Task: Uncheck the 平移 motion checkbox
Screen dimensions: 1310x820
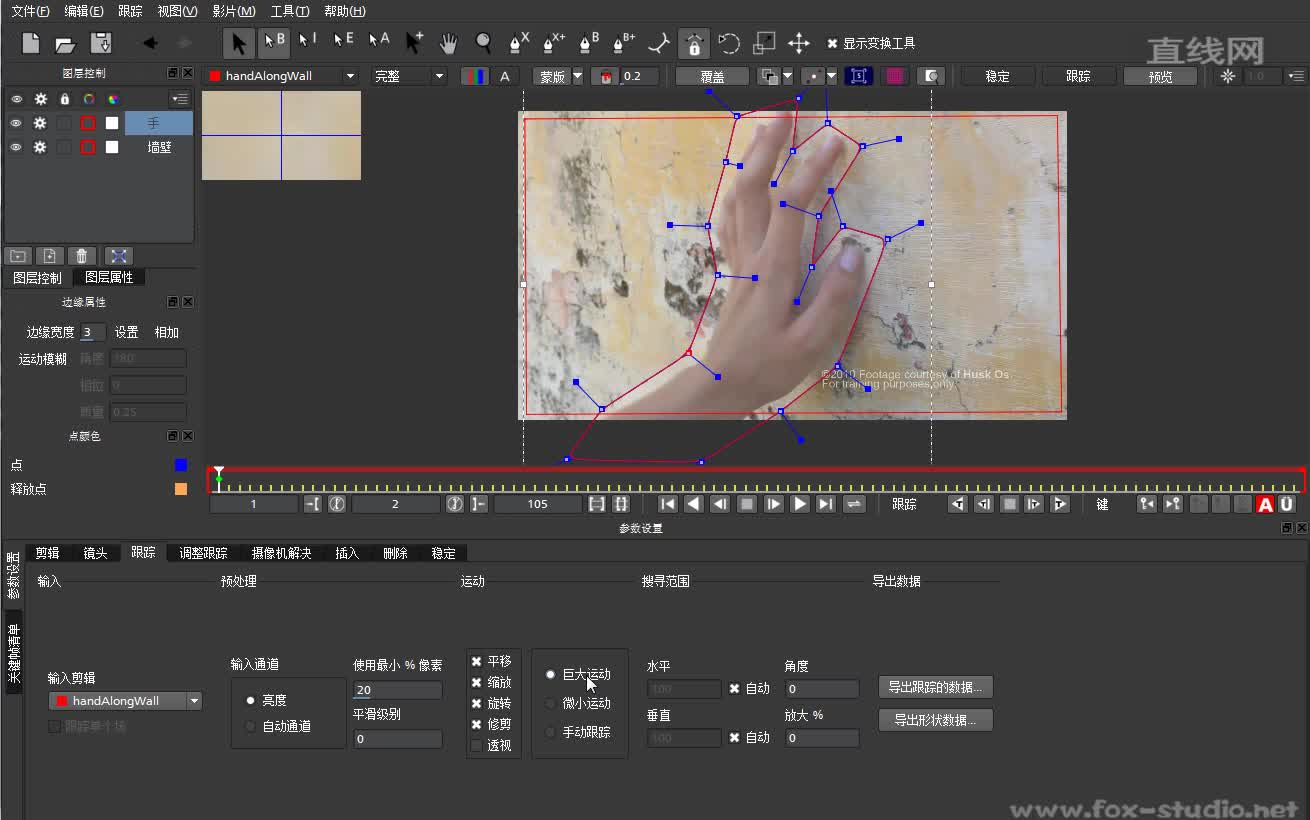Action: [x=477, y=660]
